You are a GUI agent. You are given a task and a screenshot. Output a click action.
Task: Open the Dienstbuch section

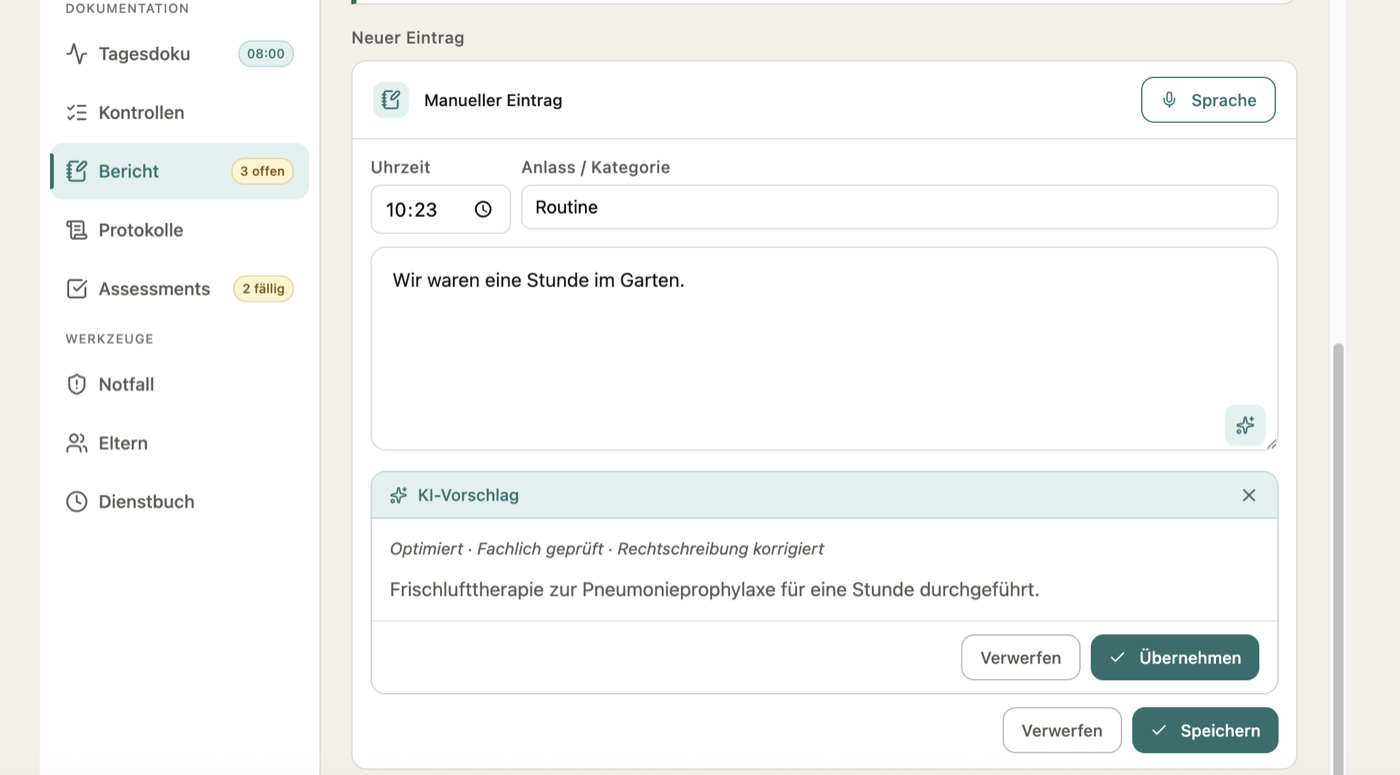click(180, 502)
